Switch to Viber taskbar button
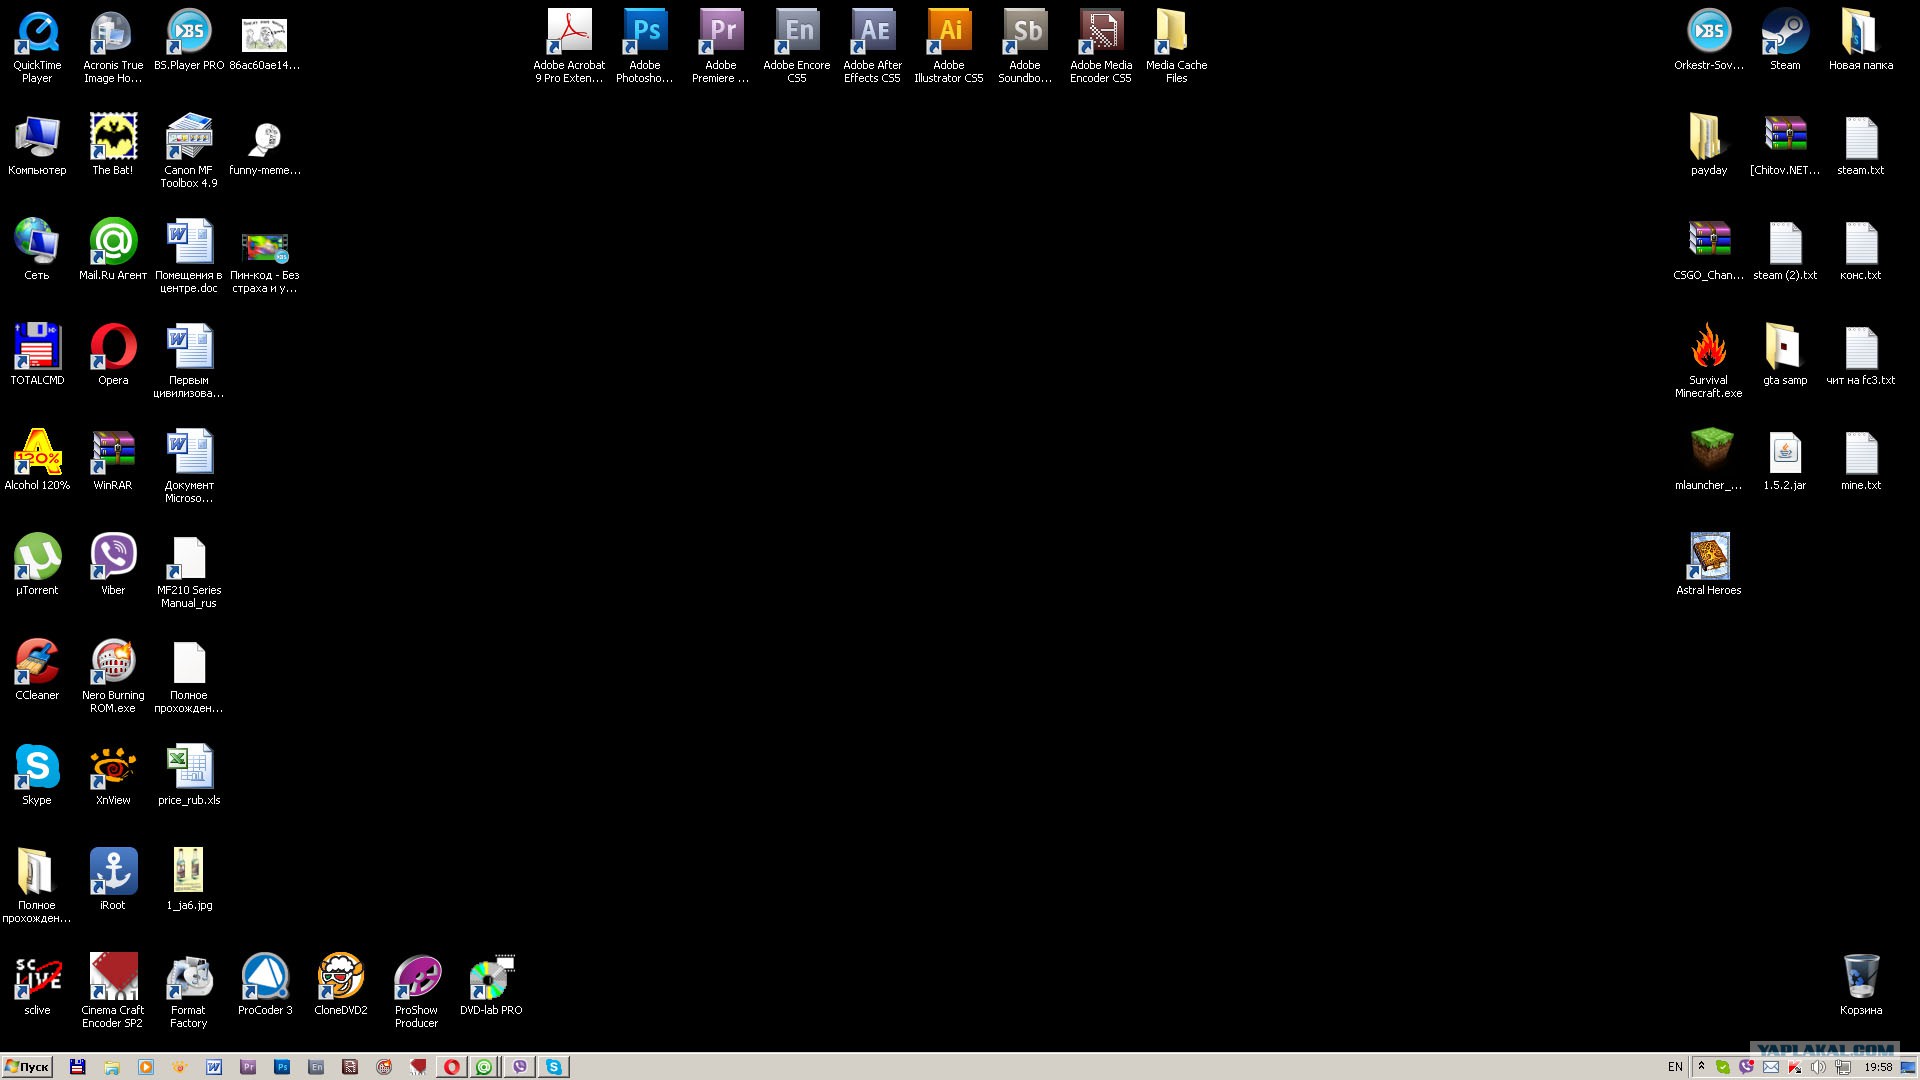The height and width of the screenshot is (1080, 1920). point(519,1067)
